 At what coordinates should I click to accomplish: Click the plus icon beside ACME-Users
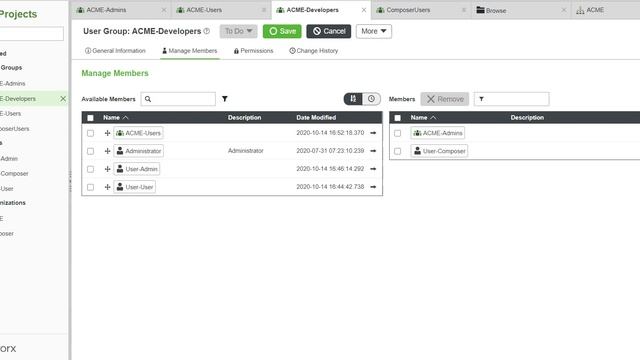click(107, 133)
